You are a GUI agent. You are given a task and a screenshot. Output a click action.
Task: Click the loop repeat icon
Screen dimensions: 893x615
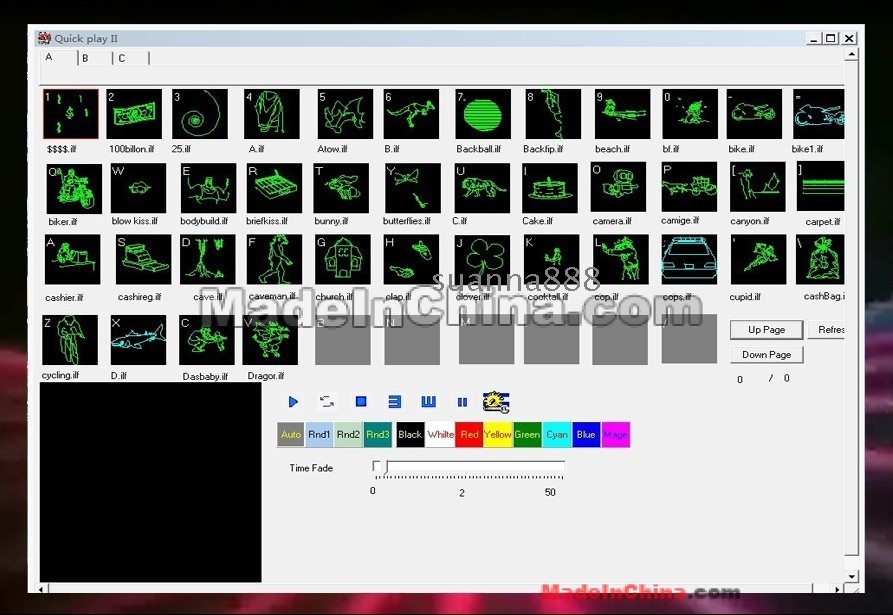pyautogui.click(x=327, y=402)
